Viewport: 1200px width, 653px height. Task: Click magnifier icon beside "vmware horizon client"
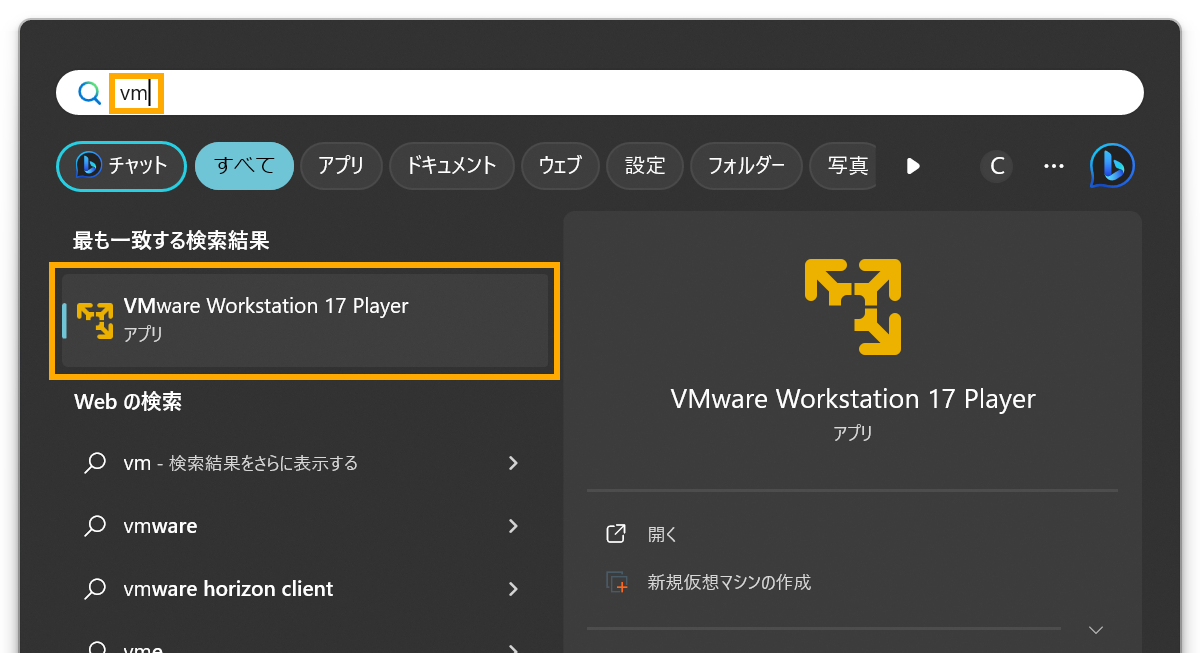95,589
